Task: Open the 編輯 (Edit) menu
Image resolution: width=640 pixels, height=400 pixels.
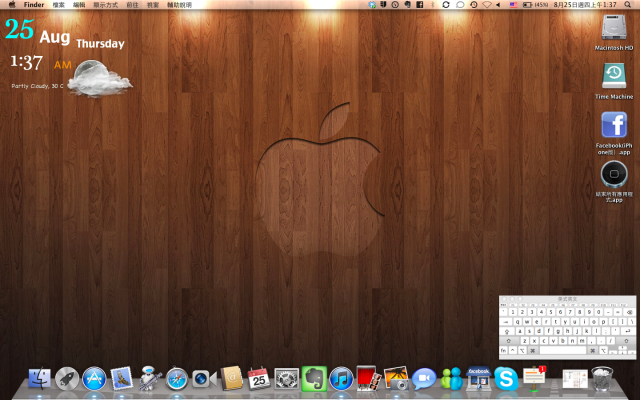Action: tap(79, 5)
